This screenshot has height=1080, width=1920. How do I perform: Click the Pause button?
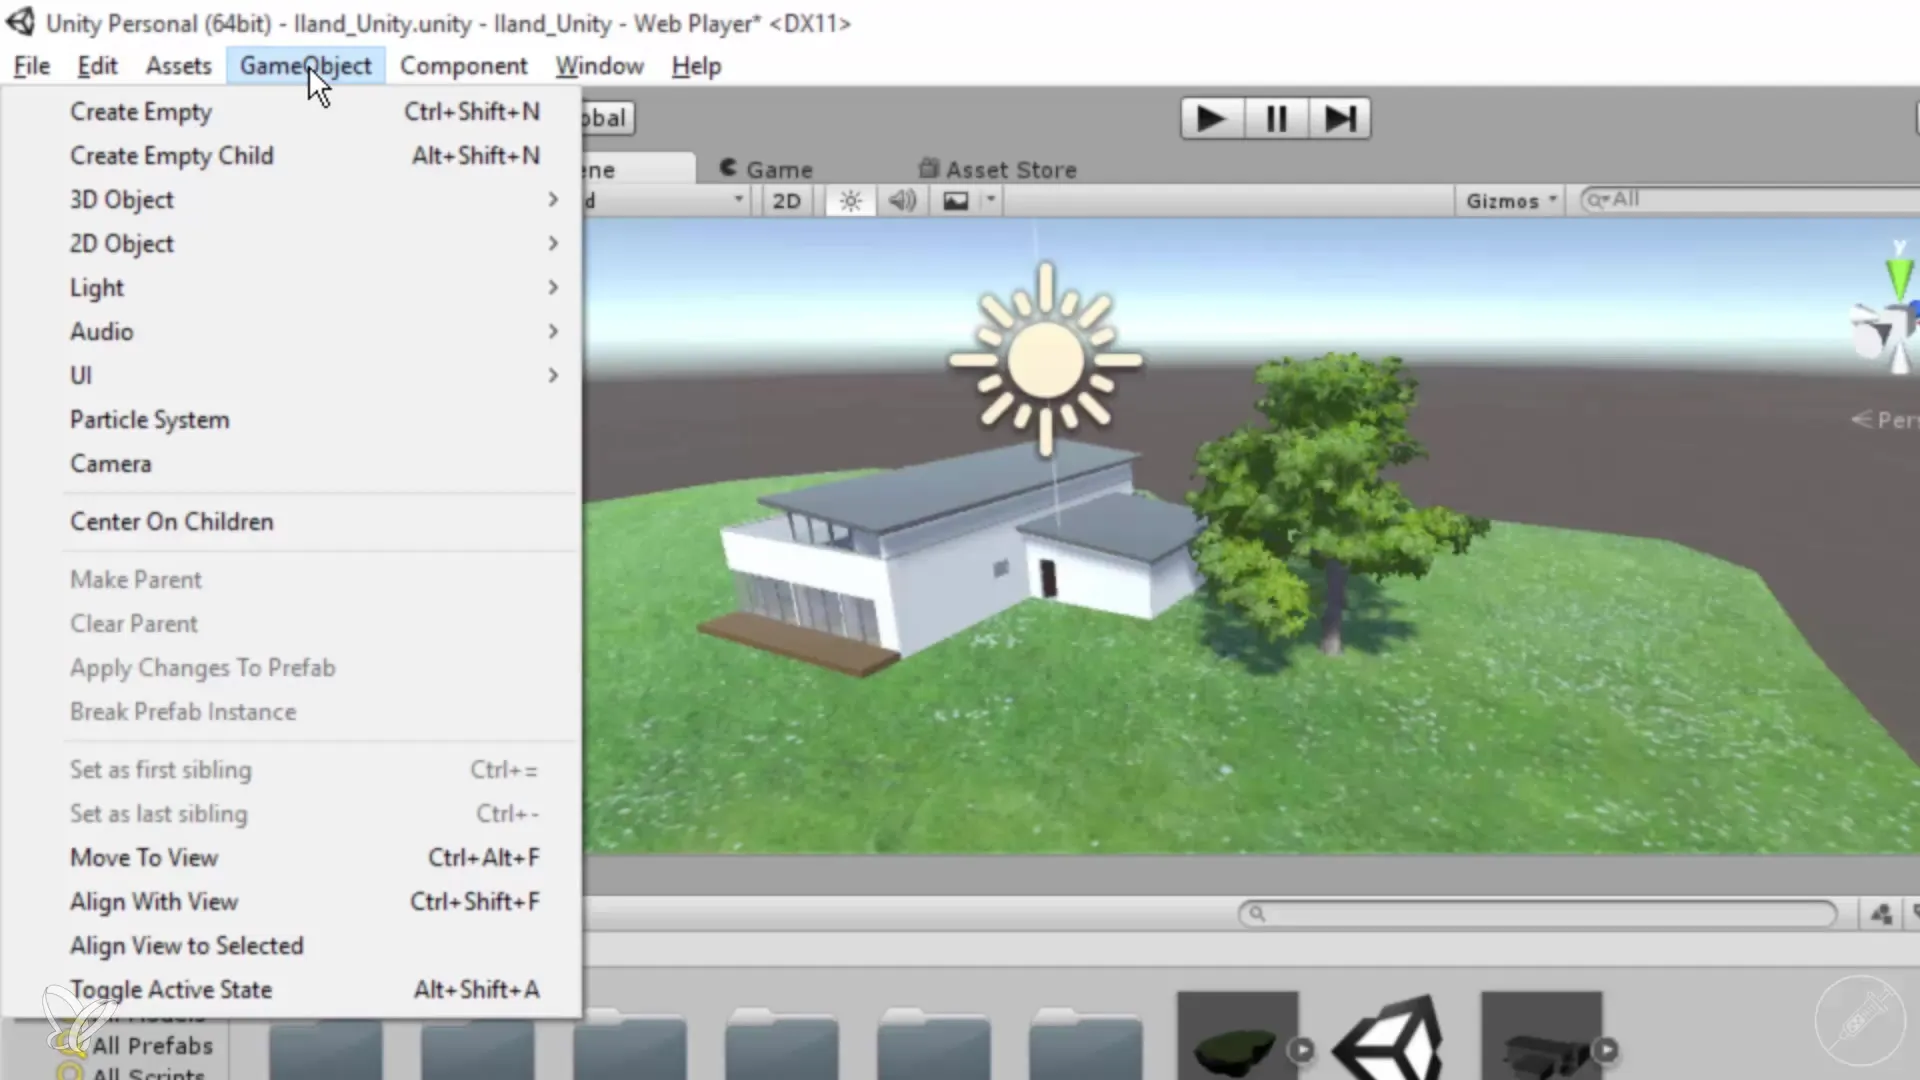tap(1276, 119)
